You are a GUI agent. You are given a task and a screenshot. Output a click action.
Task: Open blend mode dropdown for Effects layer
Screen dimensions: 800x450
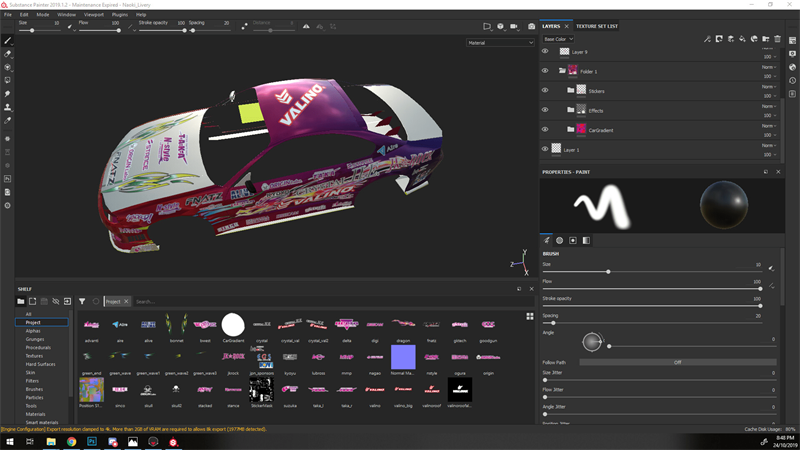pyautogui.click(x=768, y=106)
